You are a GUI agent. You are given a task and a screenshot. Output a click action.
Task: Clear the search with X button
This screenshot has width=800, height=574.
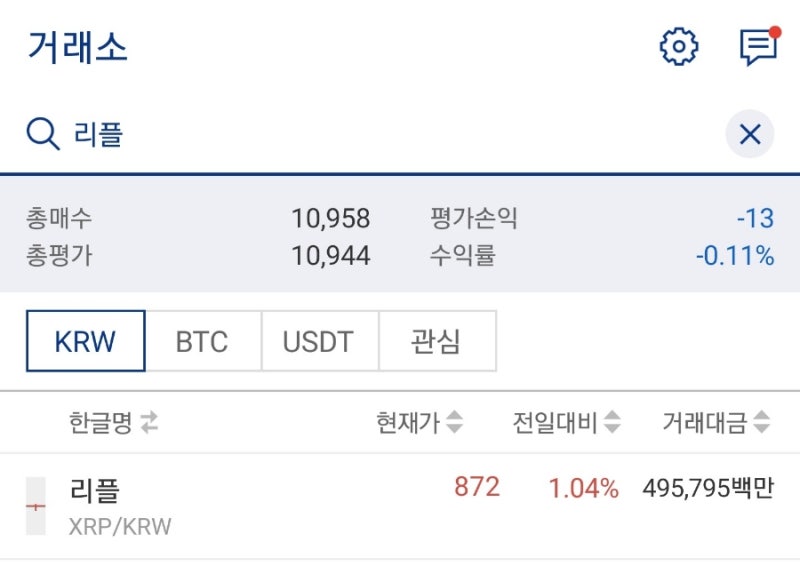(750, 134)
